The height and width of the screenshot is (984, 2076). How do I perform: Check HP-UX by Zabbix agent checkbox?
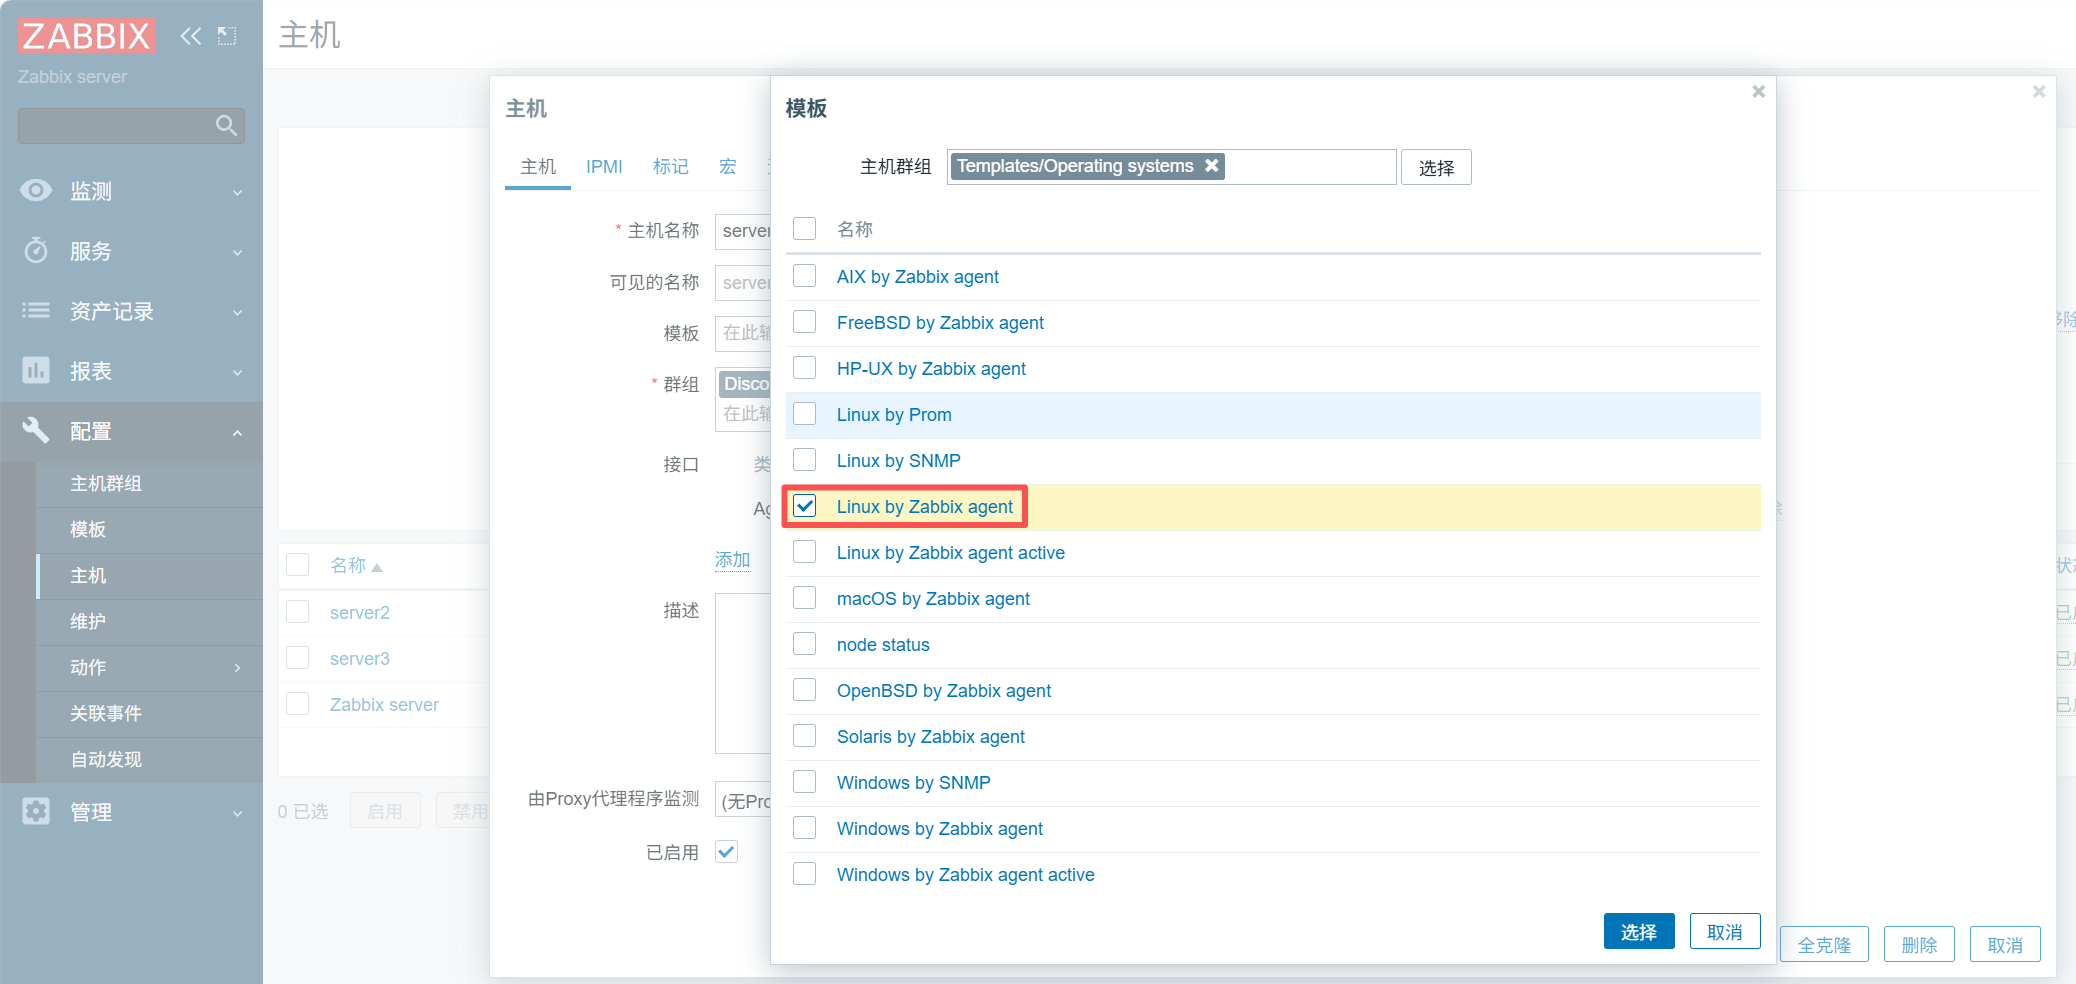tap(805, 367)
